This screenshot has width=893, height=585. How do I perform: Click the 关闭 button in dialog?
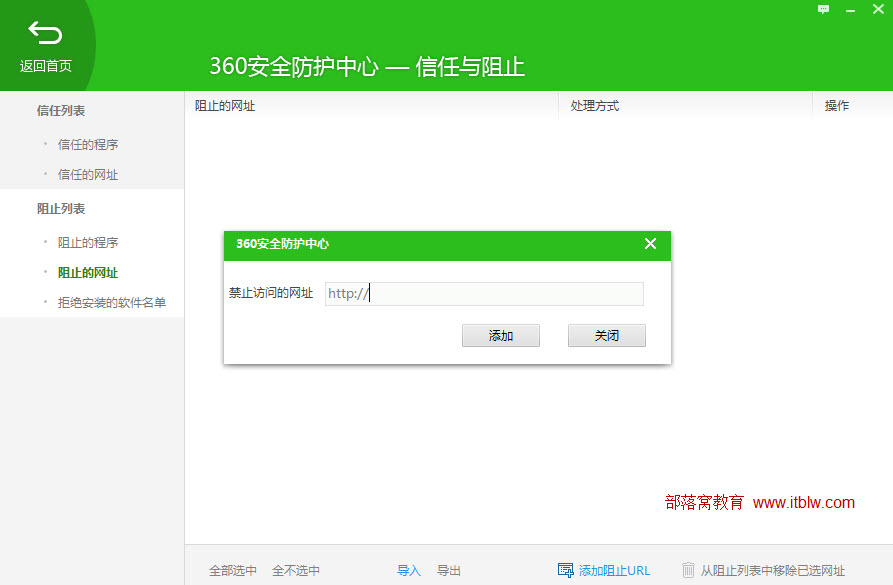607,336
